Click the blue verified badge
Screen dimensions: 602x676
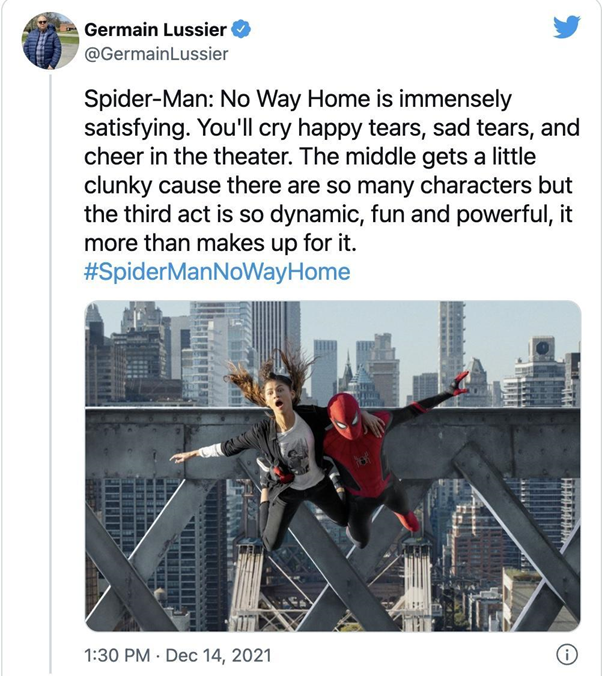click(x=241, y=30)
